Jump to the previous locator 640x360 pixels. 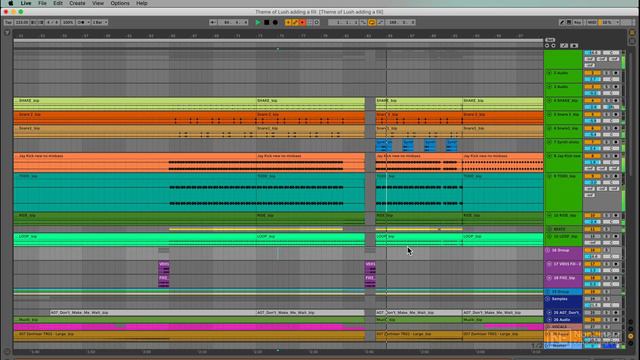547,46
